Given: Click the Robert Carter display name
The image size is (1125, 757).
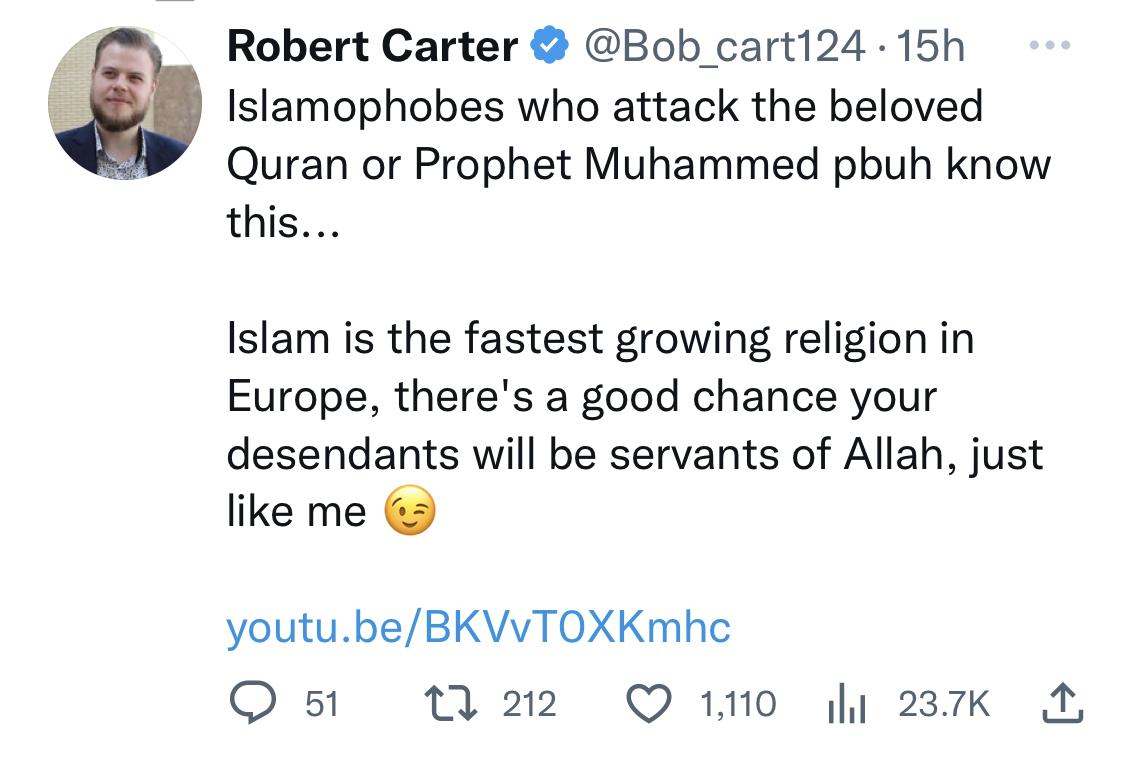Looking at the screenshot, I should tap(372, 47).
